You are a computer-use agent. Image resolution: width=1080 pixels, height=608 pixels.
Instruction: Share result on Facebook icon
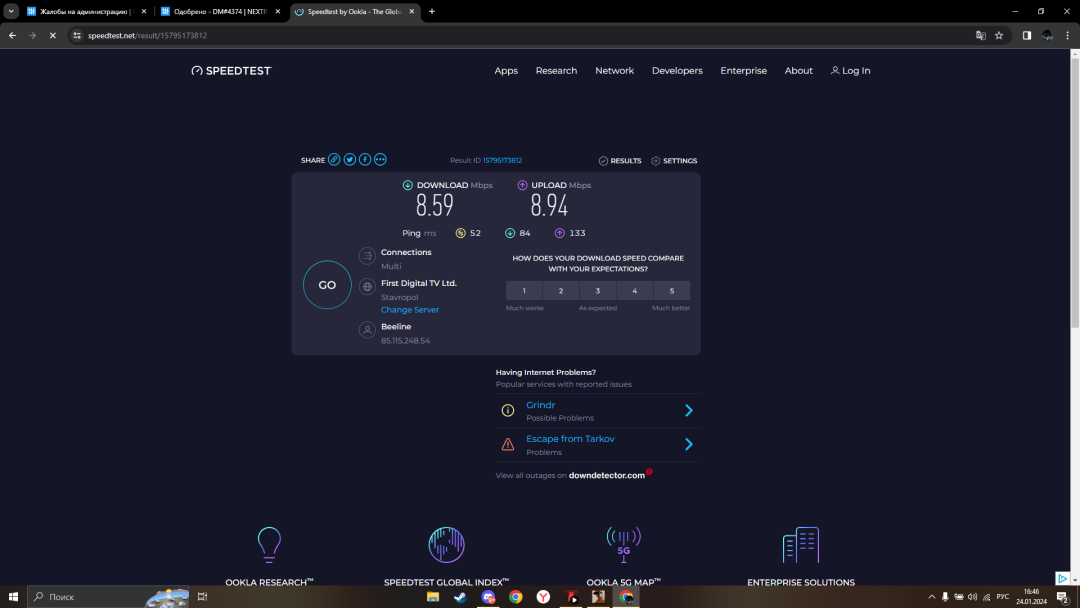(365, 160)
